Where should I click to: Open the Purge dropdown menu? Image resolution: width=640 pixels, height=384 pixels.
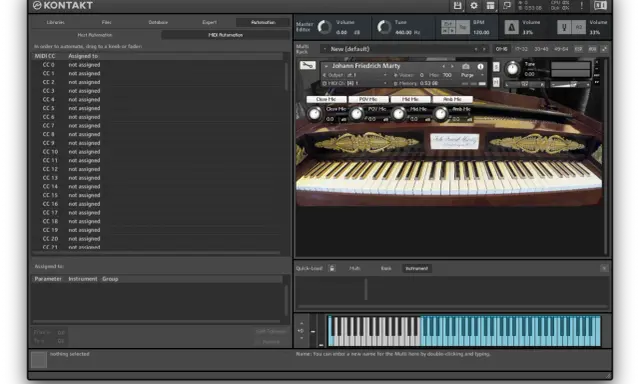(473, 75)
